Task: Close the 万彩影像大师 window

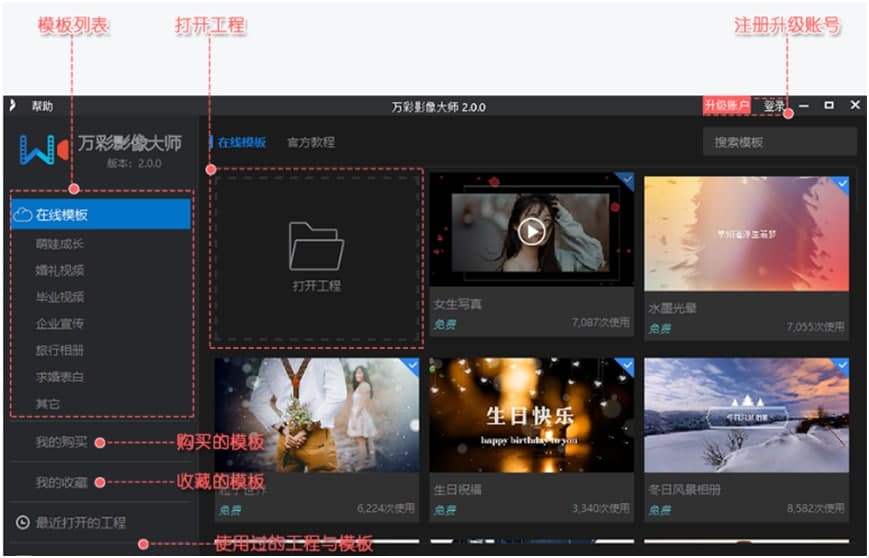Action: [855, 105]
